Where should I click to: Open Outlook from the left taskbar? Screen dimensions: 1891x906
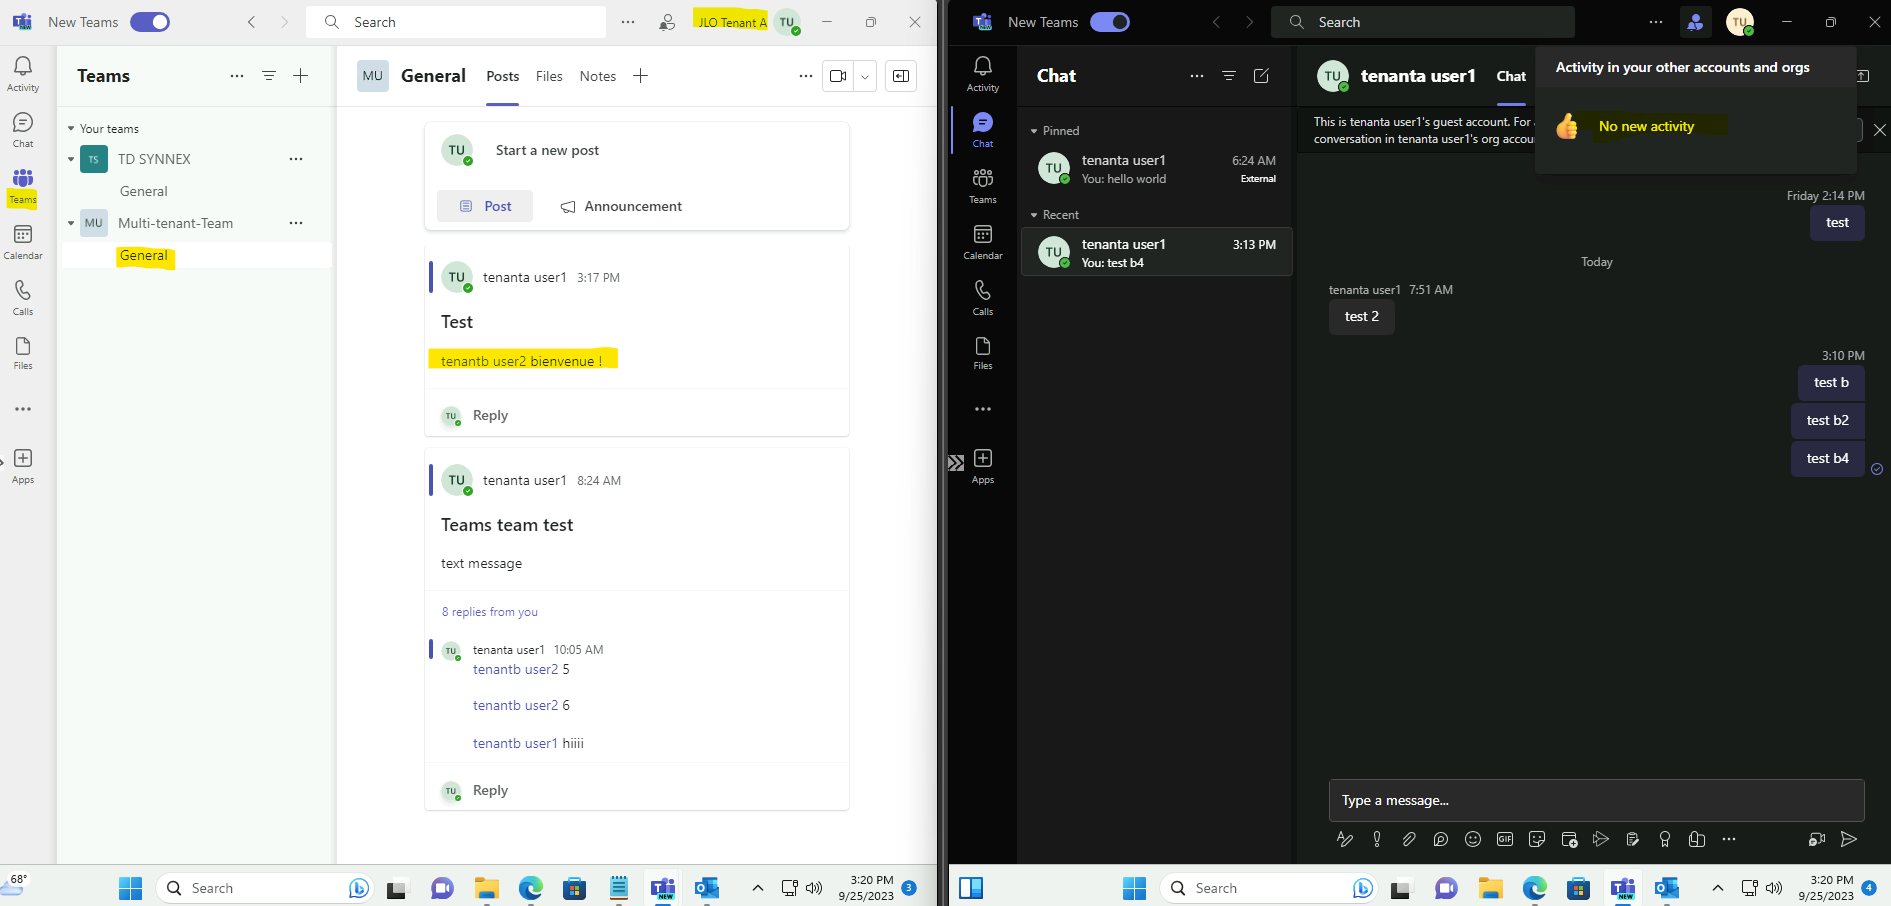click(x=707, y=888)
